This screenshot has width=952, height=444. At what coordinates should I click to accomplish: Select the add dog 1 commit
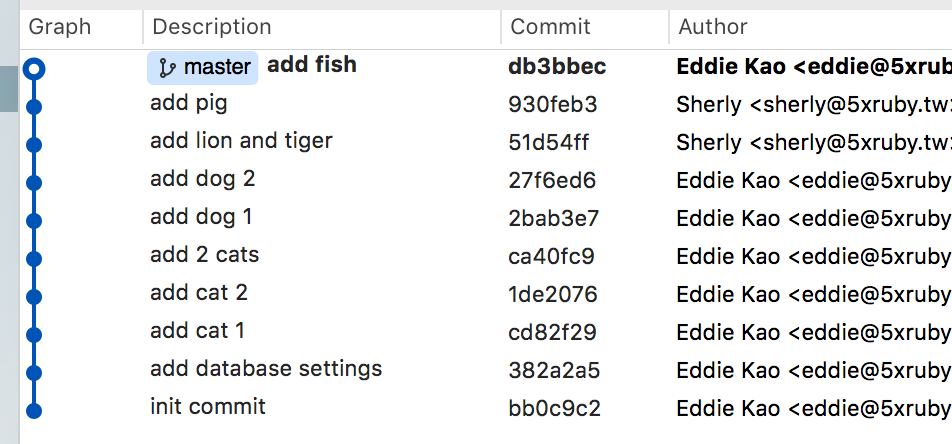coord(201,217)
